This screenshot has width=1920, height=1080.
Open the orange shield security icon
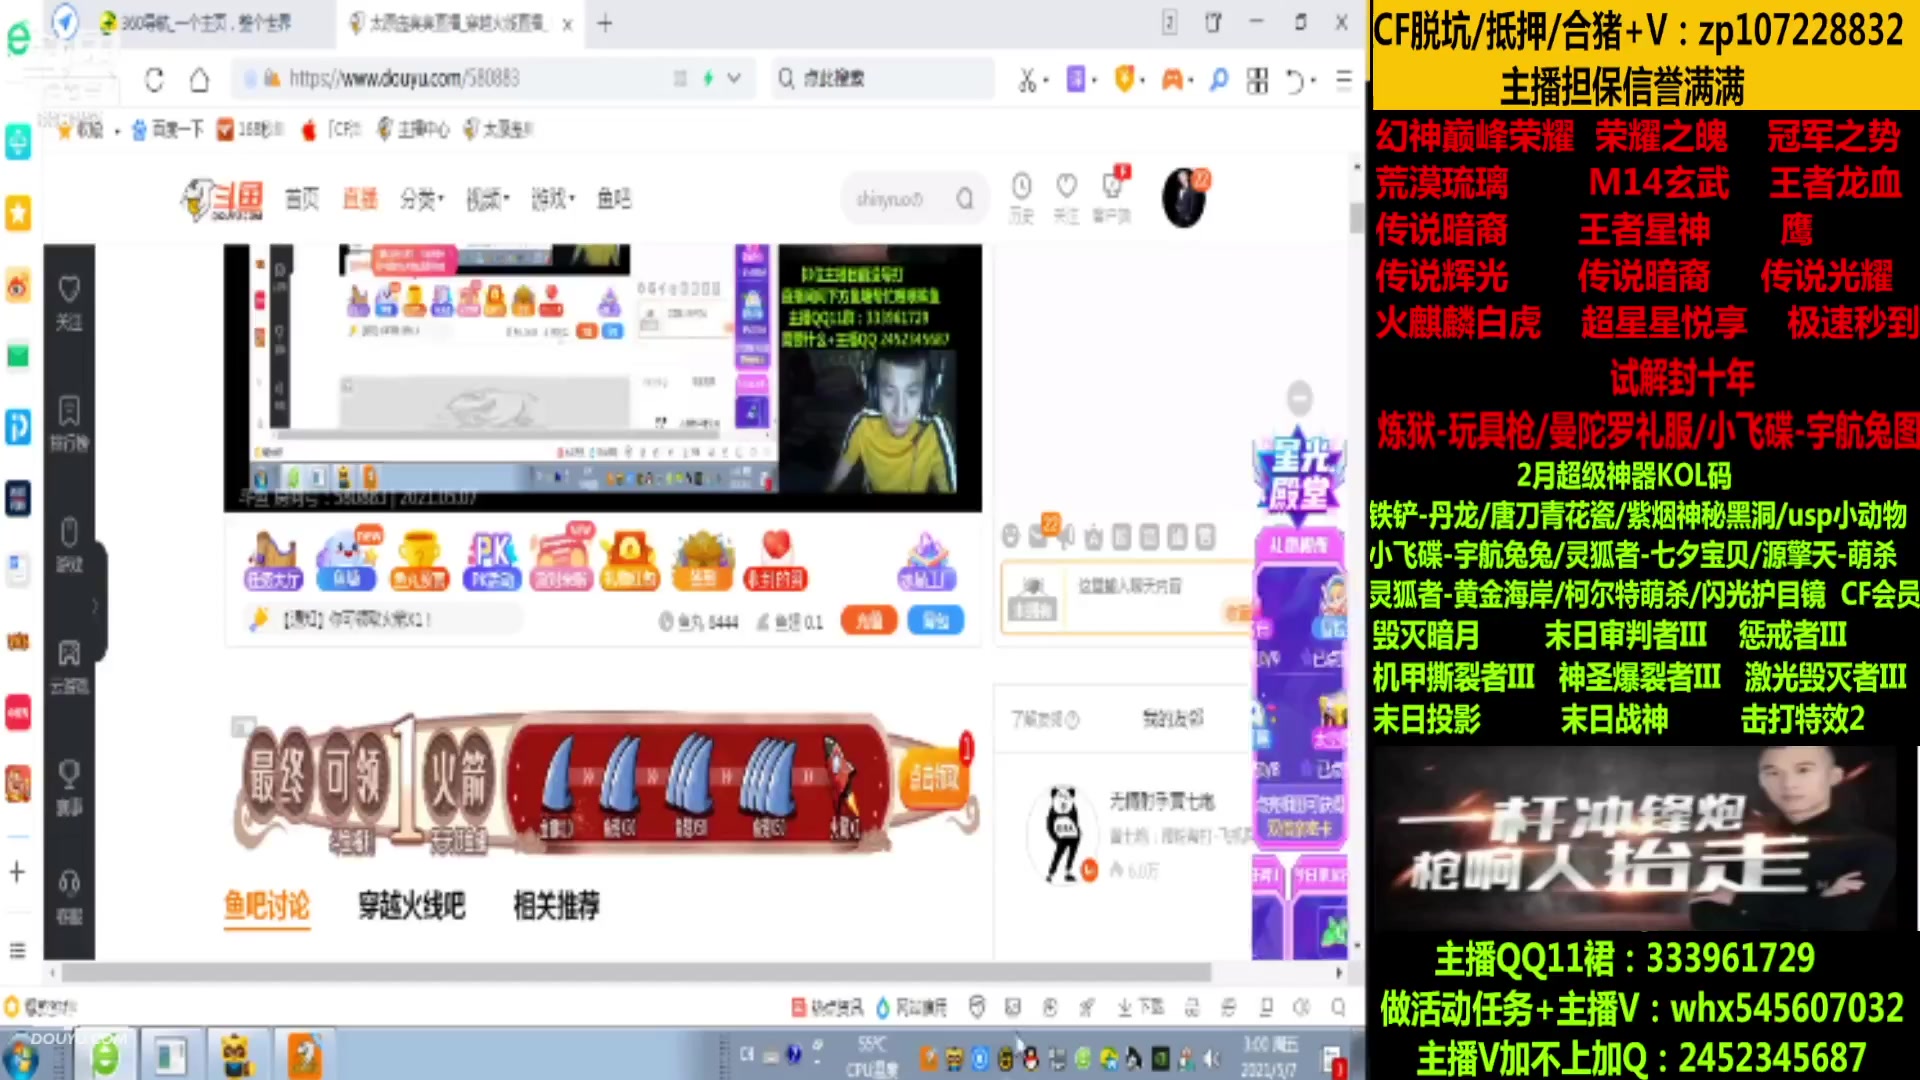click(1124, 79)
